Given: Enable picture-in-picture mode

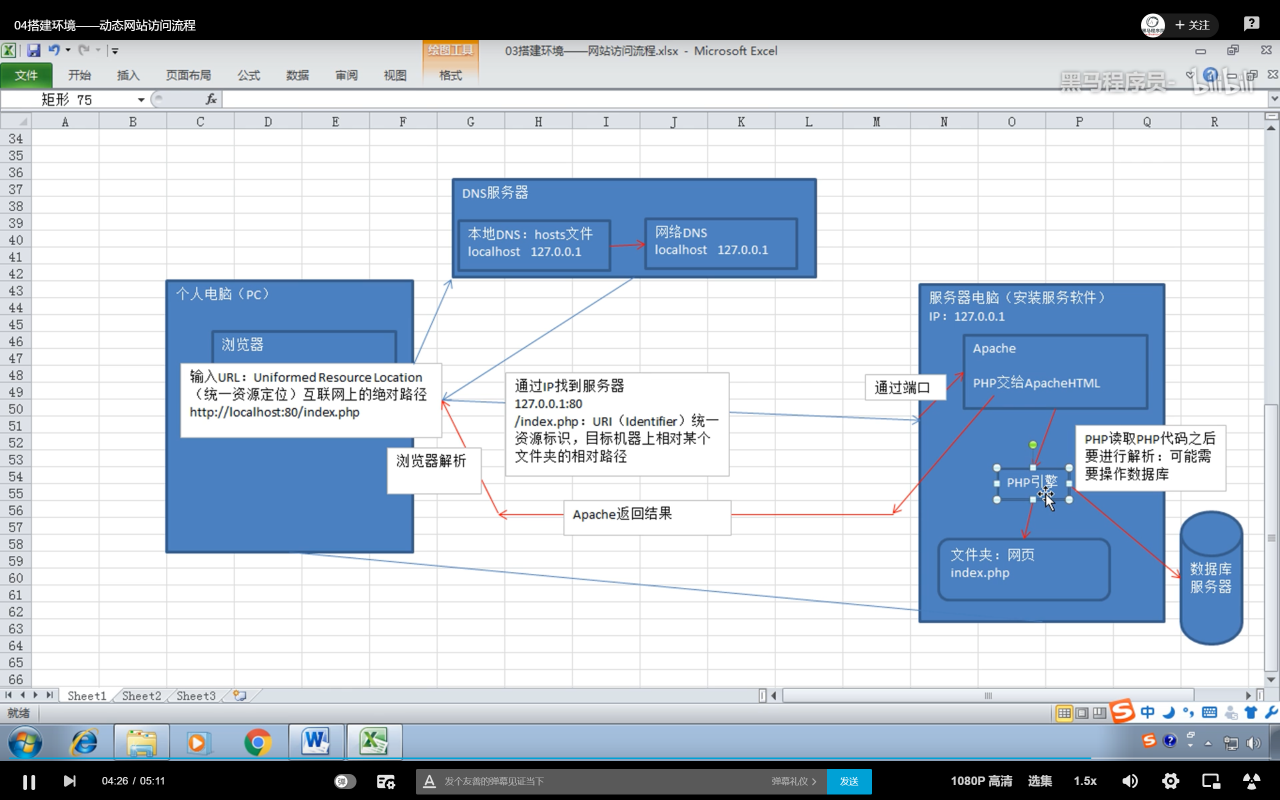Looking at the screenshot, I should pyautogui.click(x=1210, y=781).
